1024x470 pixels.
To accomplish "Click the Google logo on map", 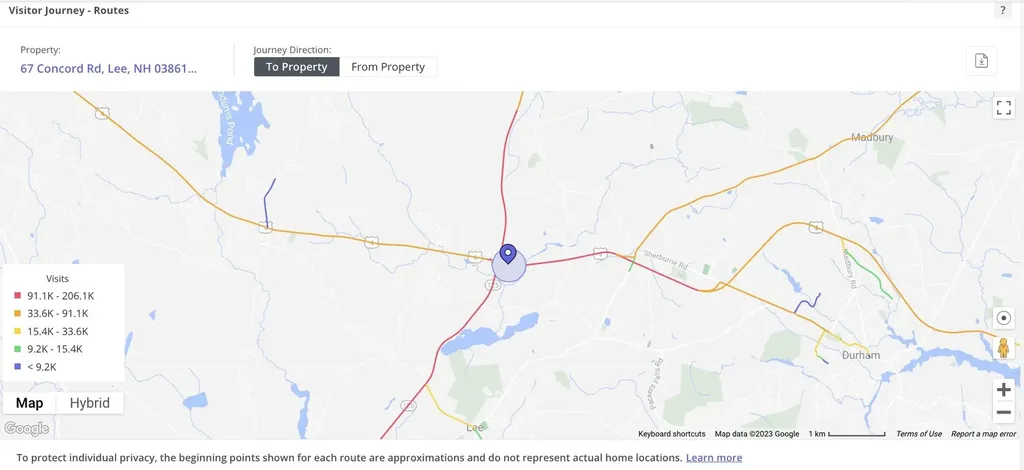I will [26, 429].
